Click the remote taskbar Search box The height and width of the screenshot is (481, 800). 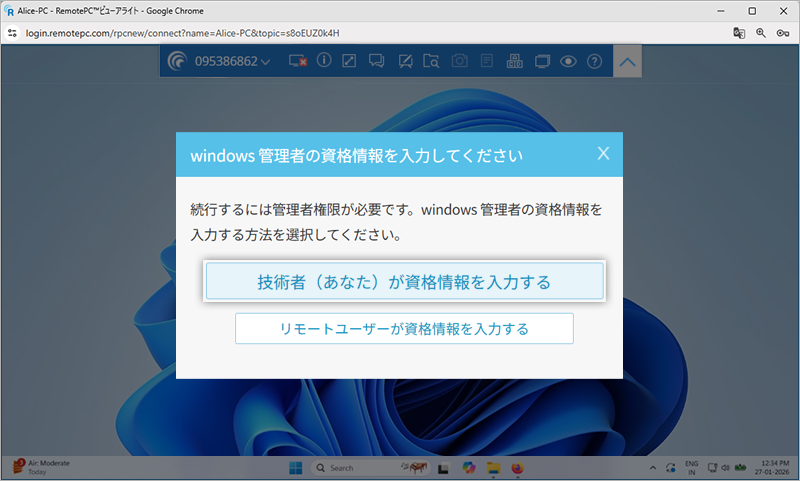pos(370,468)
